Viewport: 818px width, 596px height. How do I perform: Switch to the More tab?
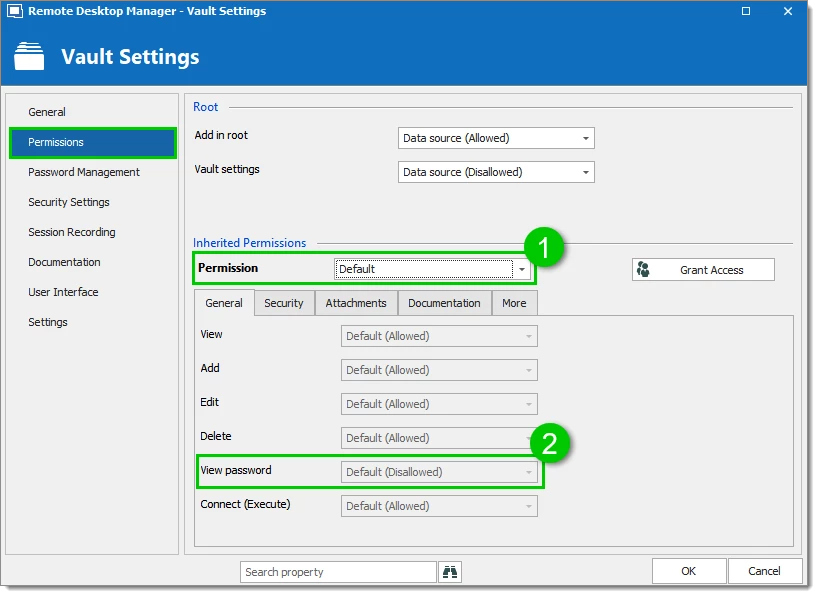point(514,303)
